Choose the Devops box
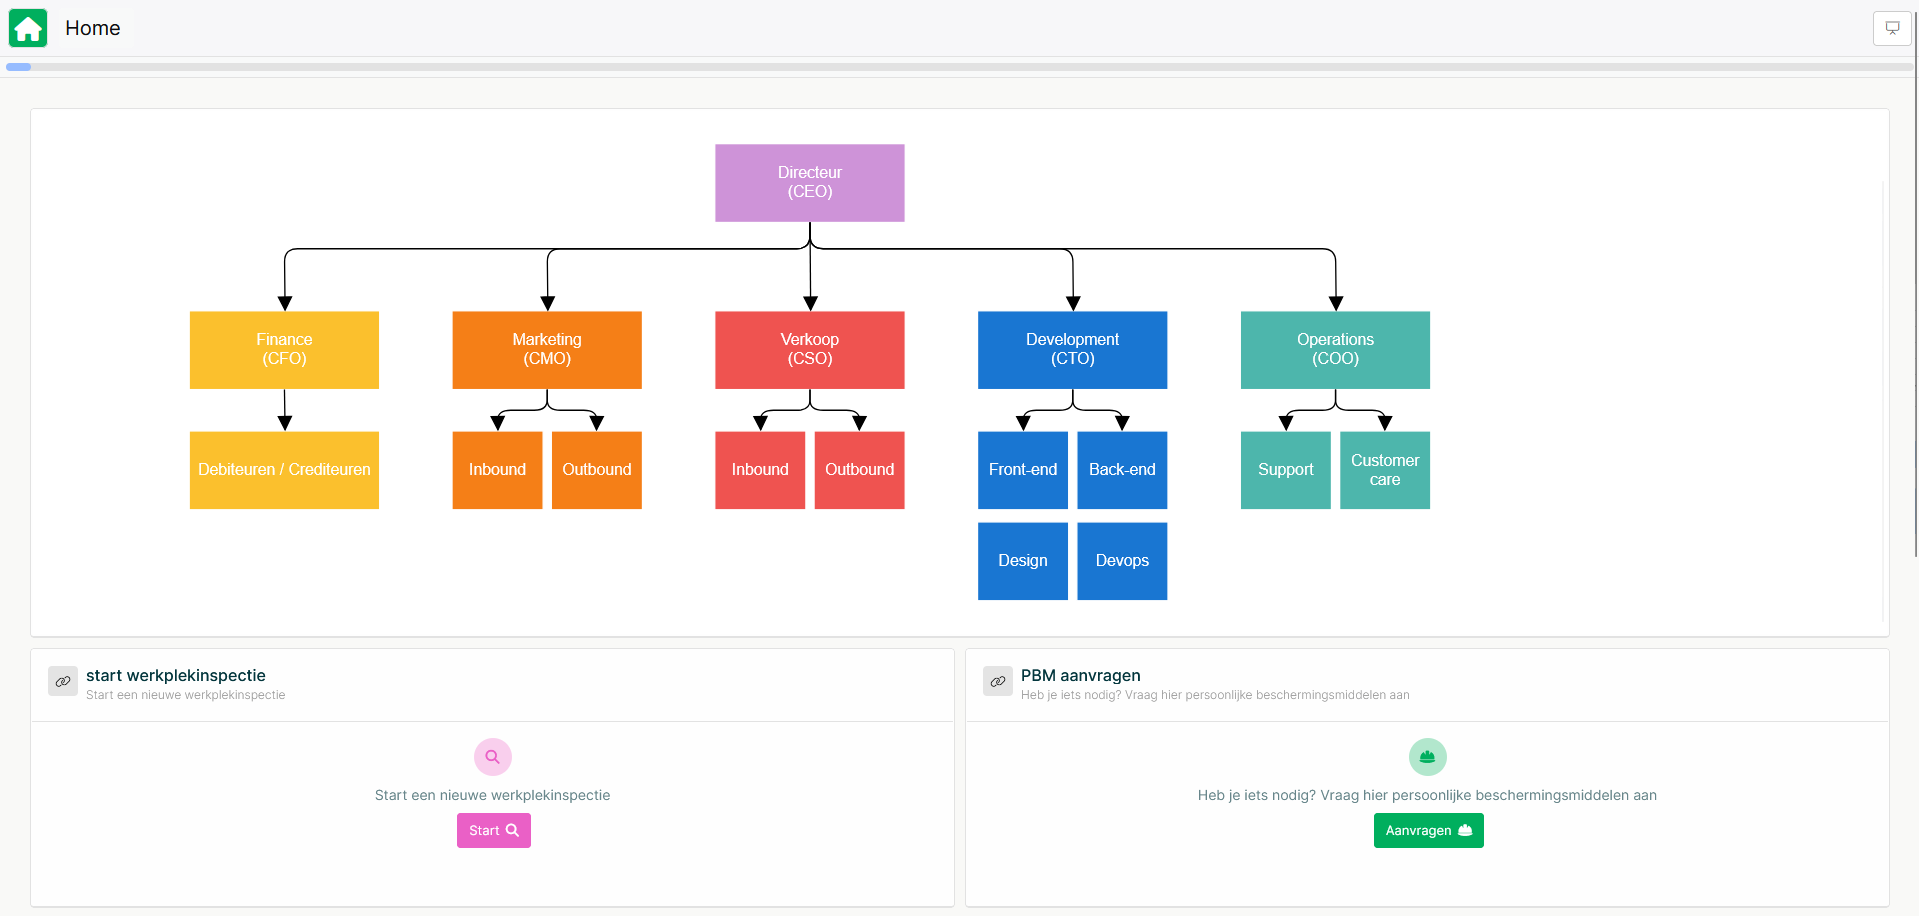The image size is (1919, 916). coord(1122,561)
